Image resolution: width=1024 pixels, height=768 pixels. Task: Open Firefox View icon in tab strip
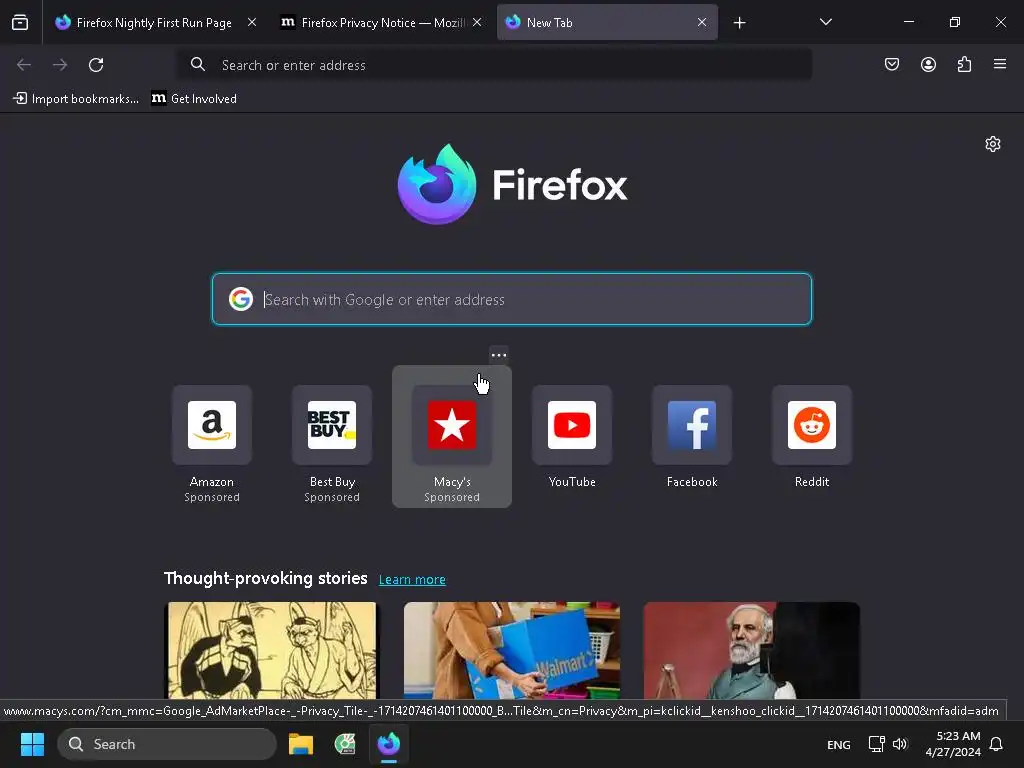(x=20, y=22)
